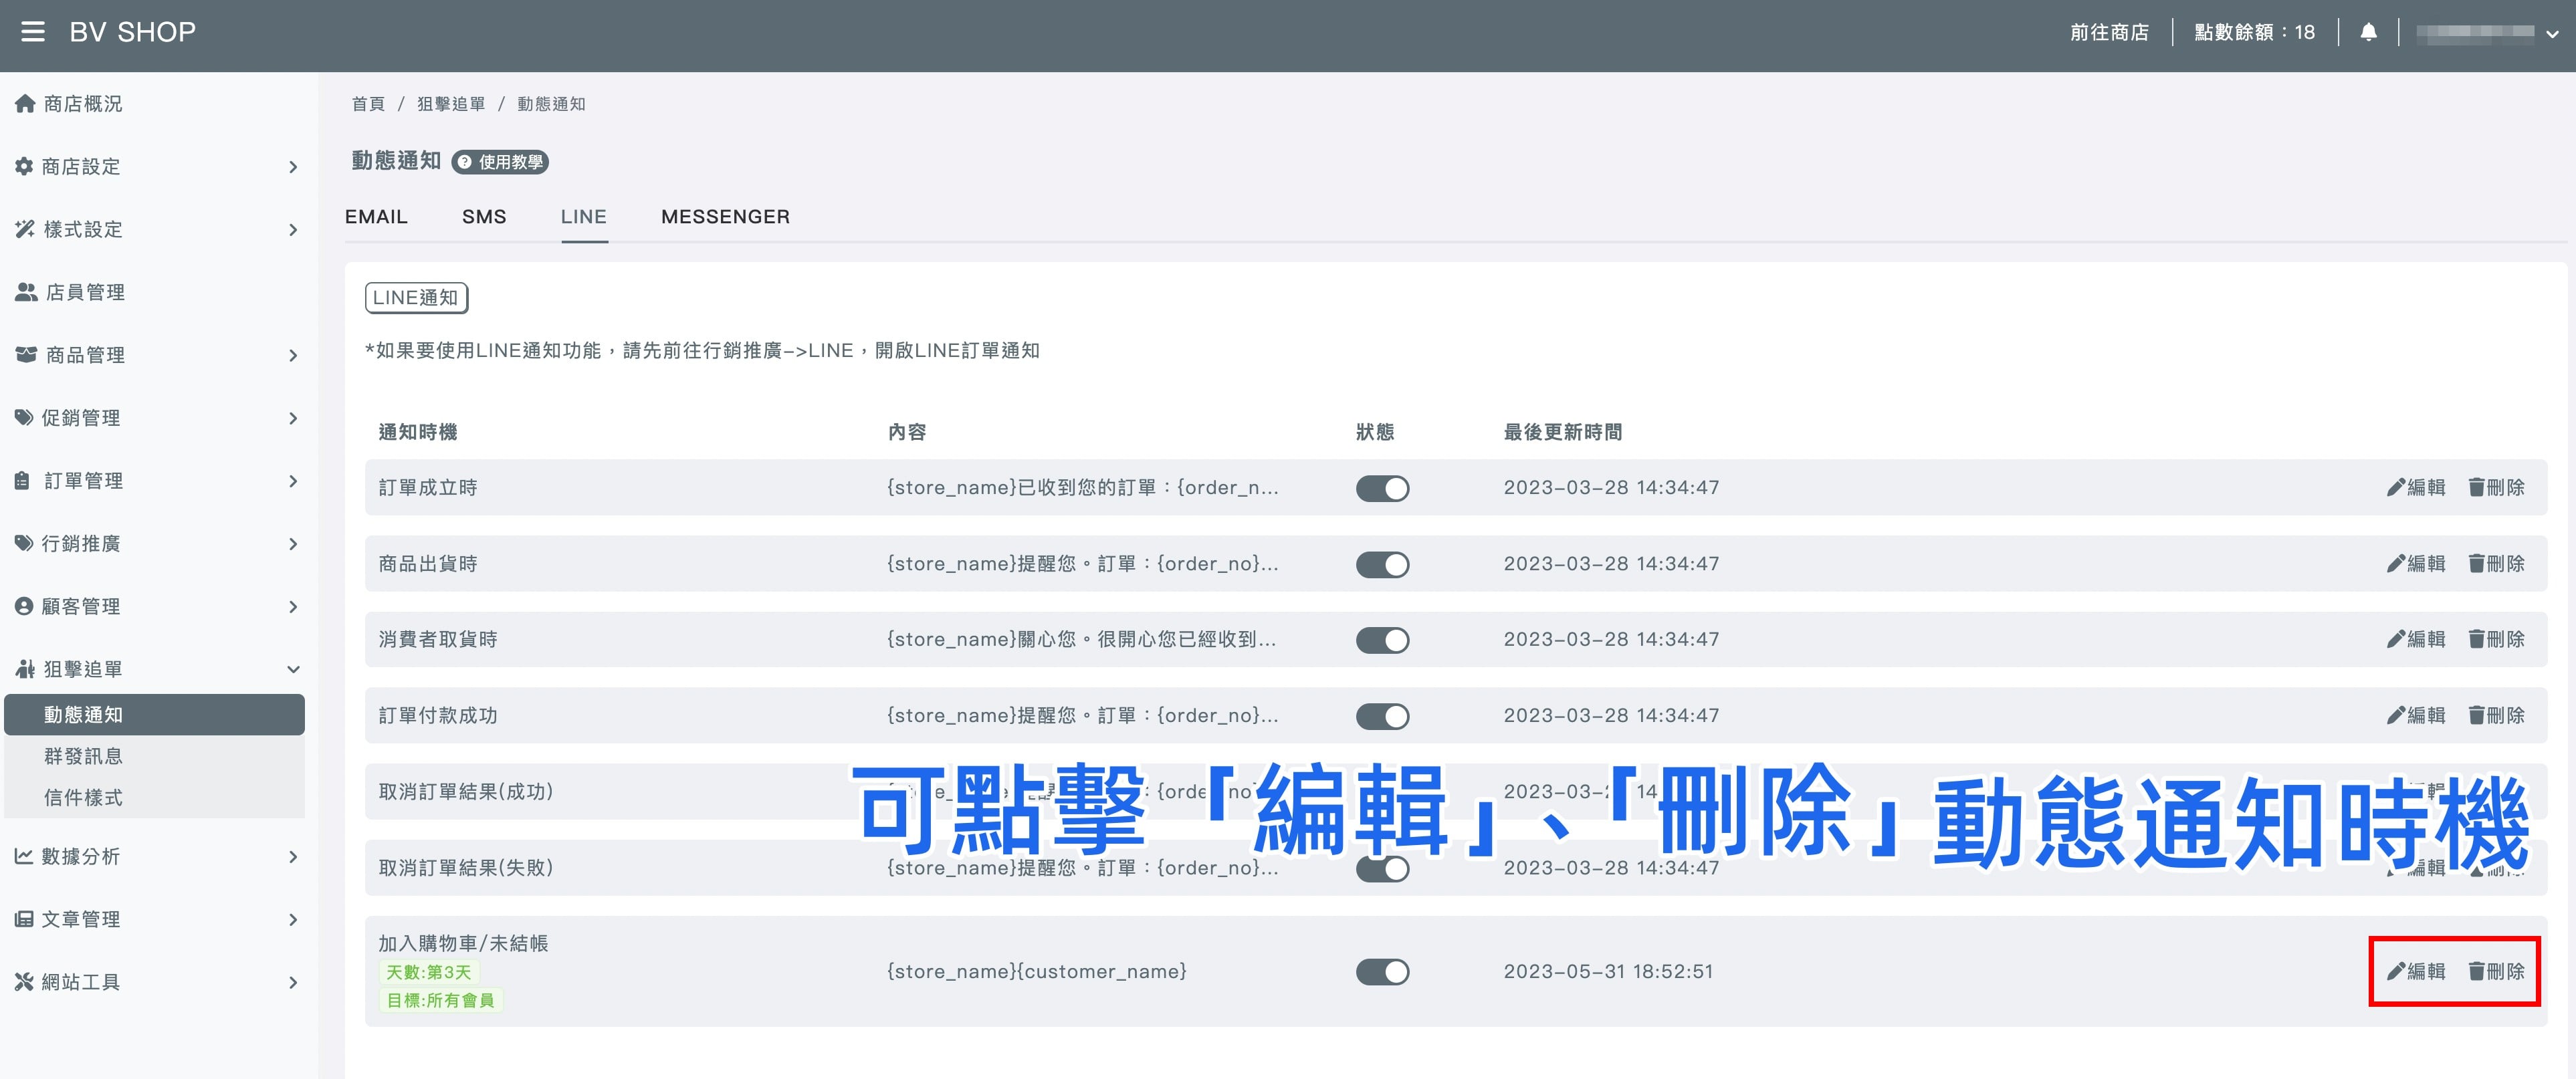The image size is (2576, 1079).
Task: Collapse the 狙擊追單 chevron
Action: [x=293, y=669]
